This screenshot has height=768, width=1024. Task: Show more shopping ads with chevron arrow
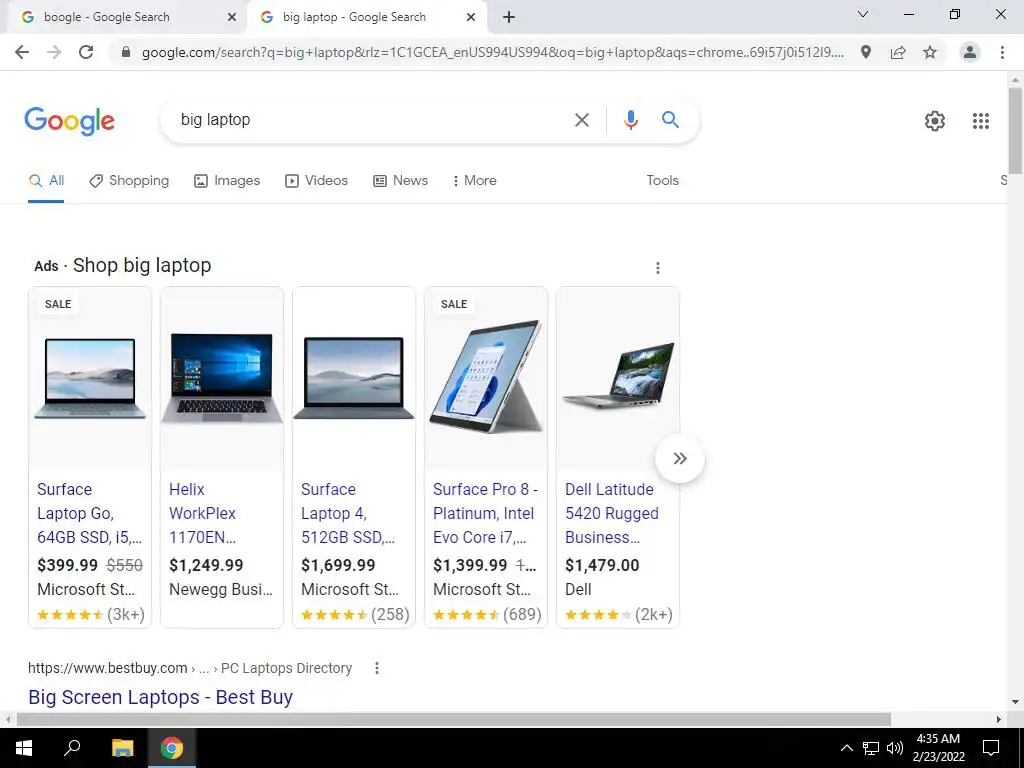pyautogui.click(x=680, y=458)
